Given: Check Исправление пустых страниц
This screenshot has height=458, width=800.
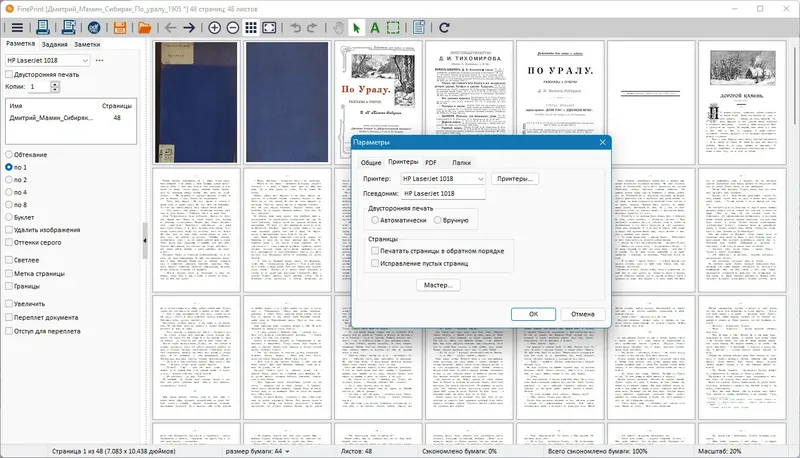Looking at the screenshot, I should click(375, 264).
